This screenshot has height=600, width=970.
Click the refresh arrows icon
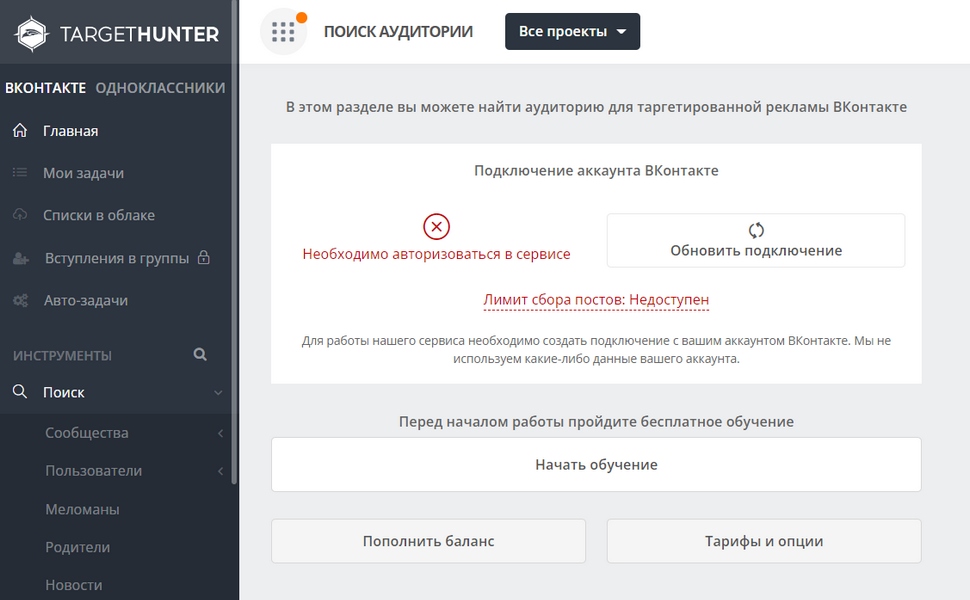[x=756, y=231]
